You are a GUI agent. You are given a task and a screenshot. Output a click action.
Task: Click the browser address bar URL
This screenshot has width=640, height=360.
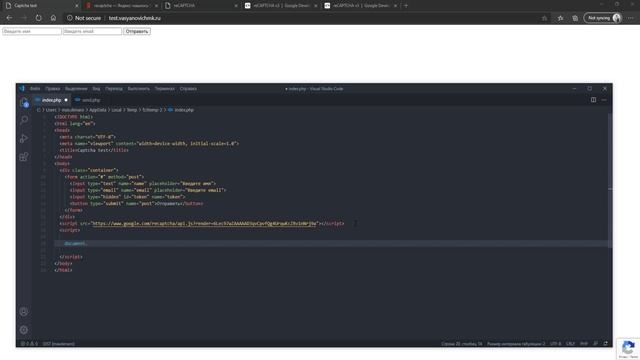(x=135, y=18)
